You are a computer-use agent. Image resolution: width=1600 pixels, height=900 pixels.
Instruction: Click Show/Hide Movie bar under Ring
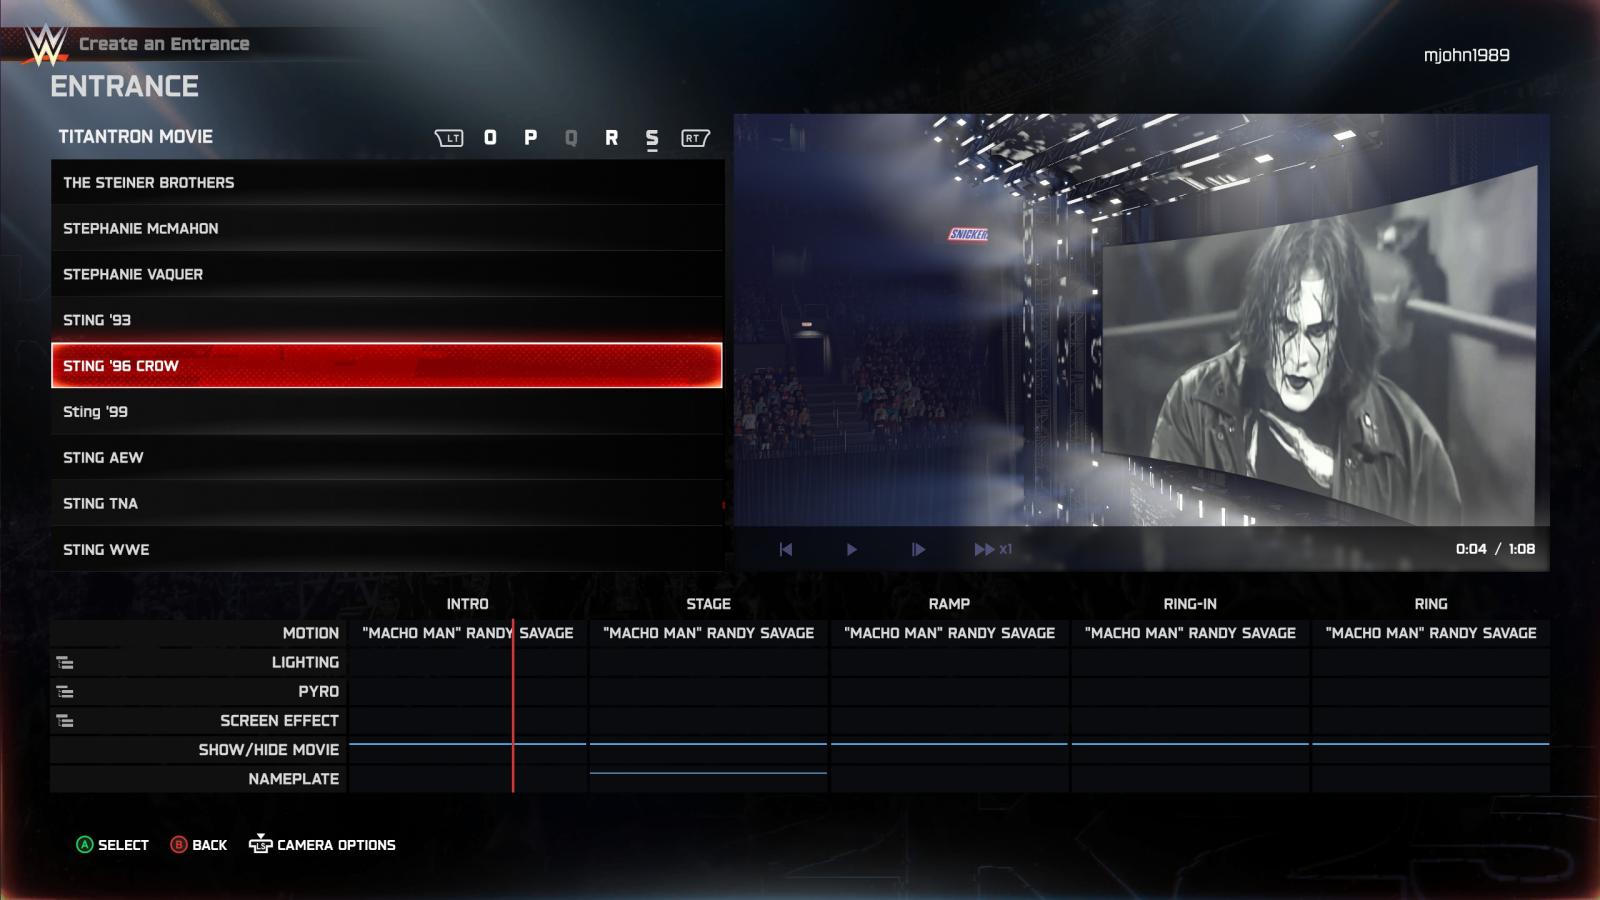click(1431, 744)
